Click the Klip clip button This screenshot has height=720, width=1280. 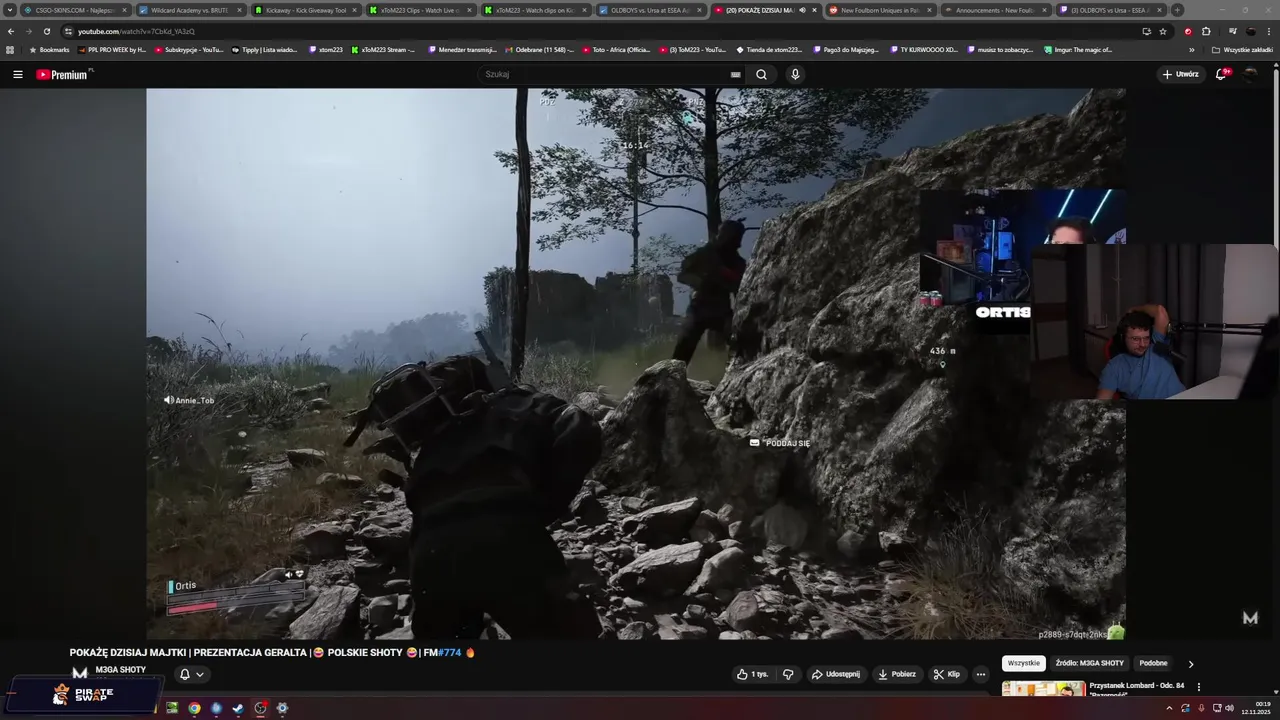pos(946,674)
